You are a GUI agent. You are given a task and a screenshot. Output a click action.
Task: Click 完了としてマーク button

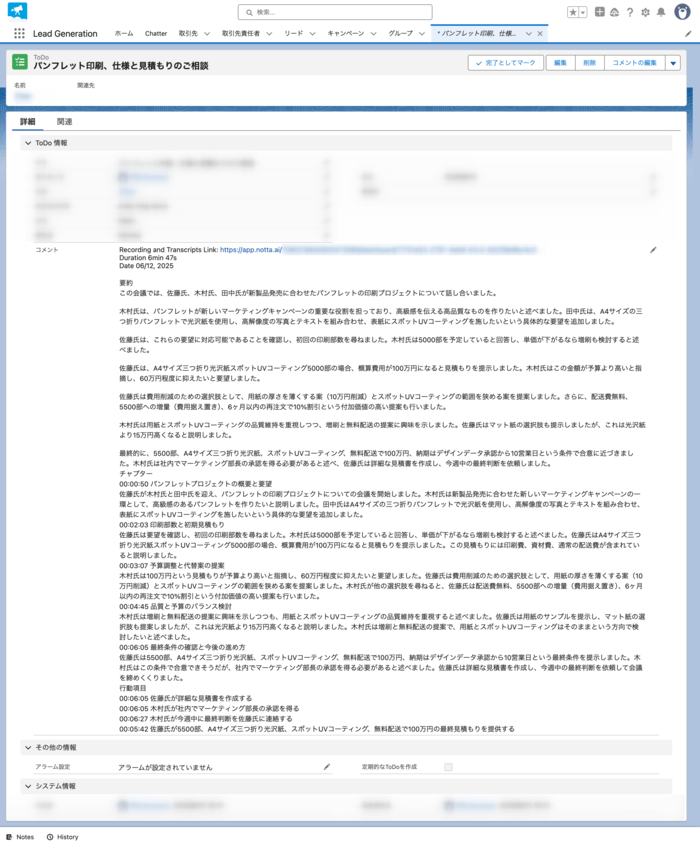(506, 63)
